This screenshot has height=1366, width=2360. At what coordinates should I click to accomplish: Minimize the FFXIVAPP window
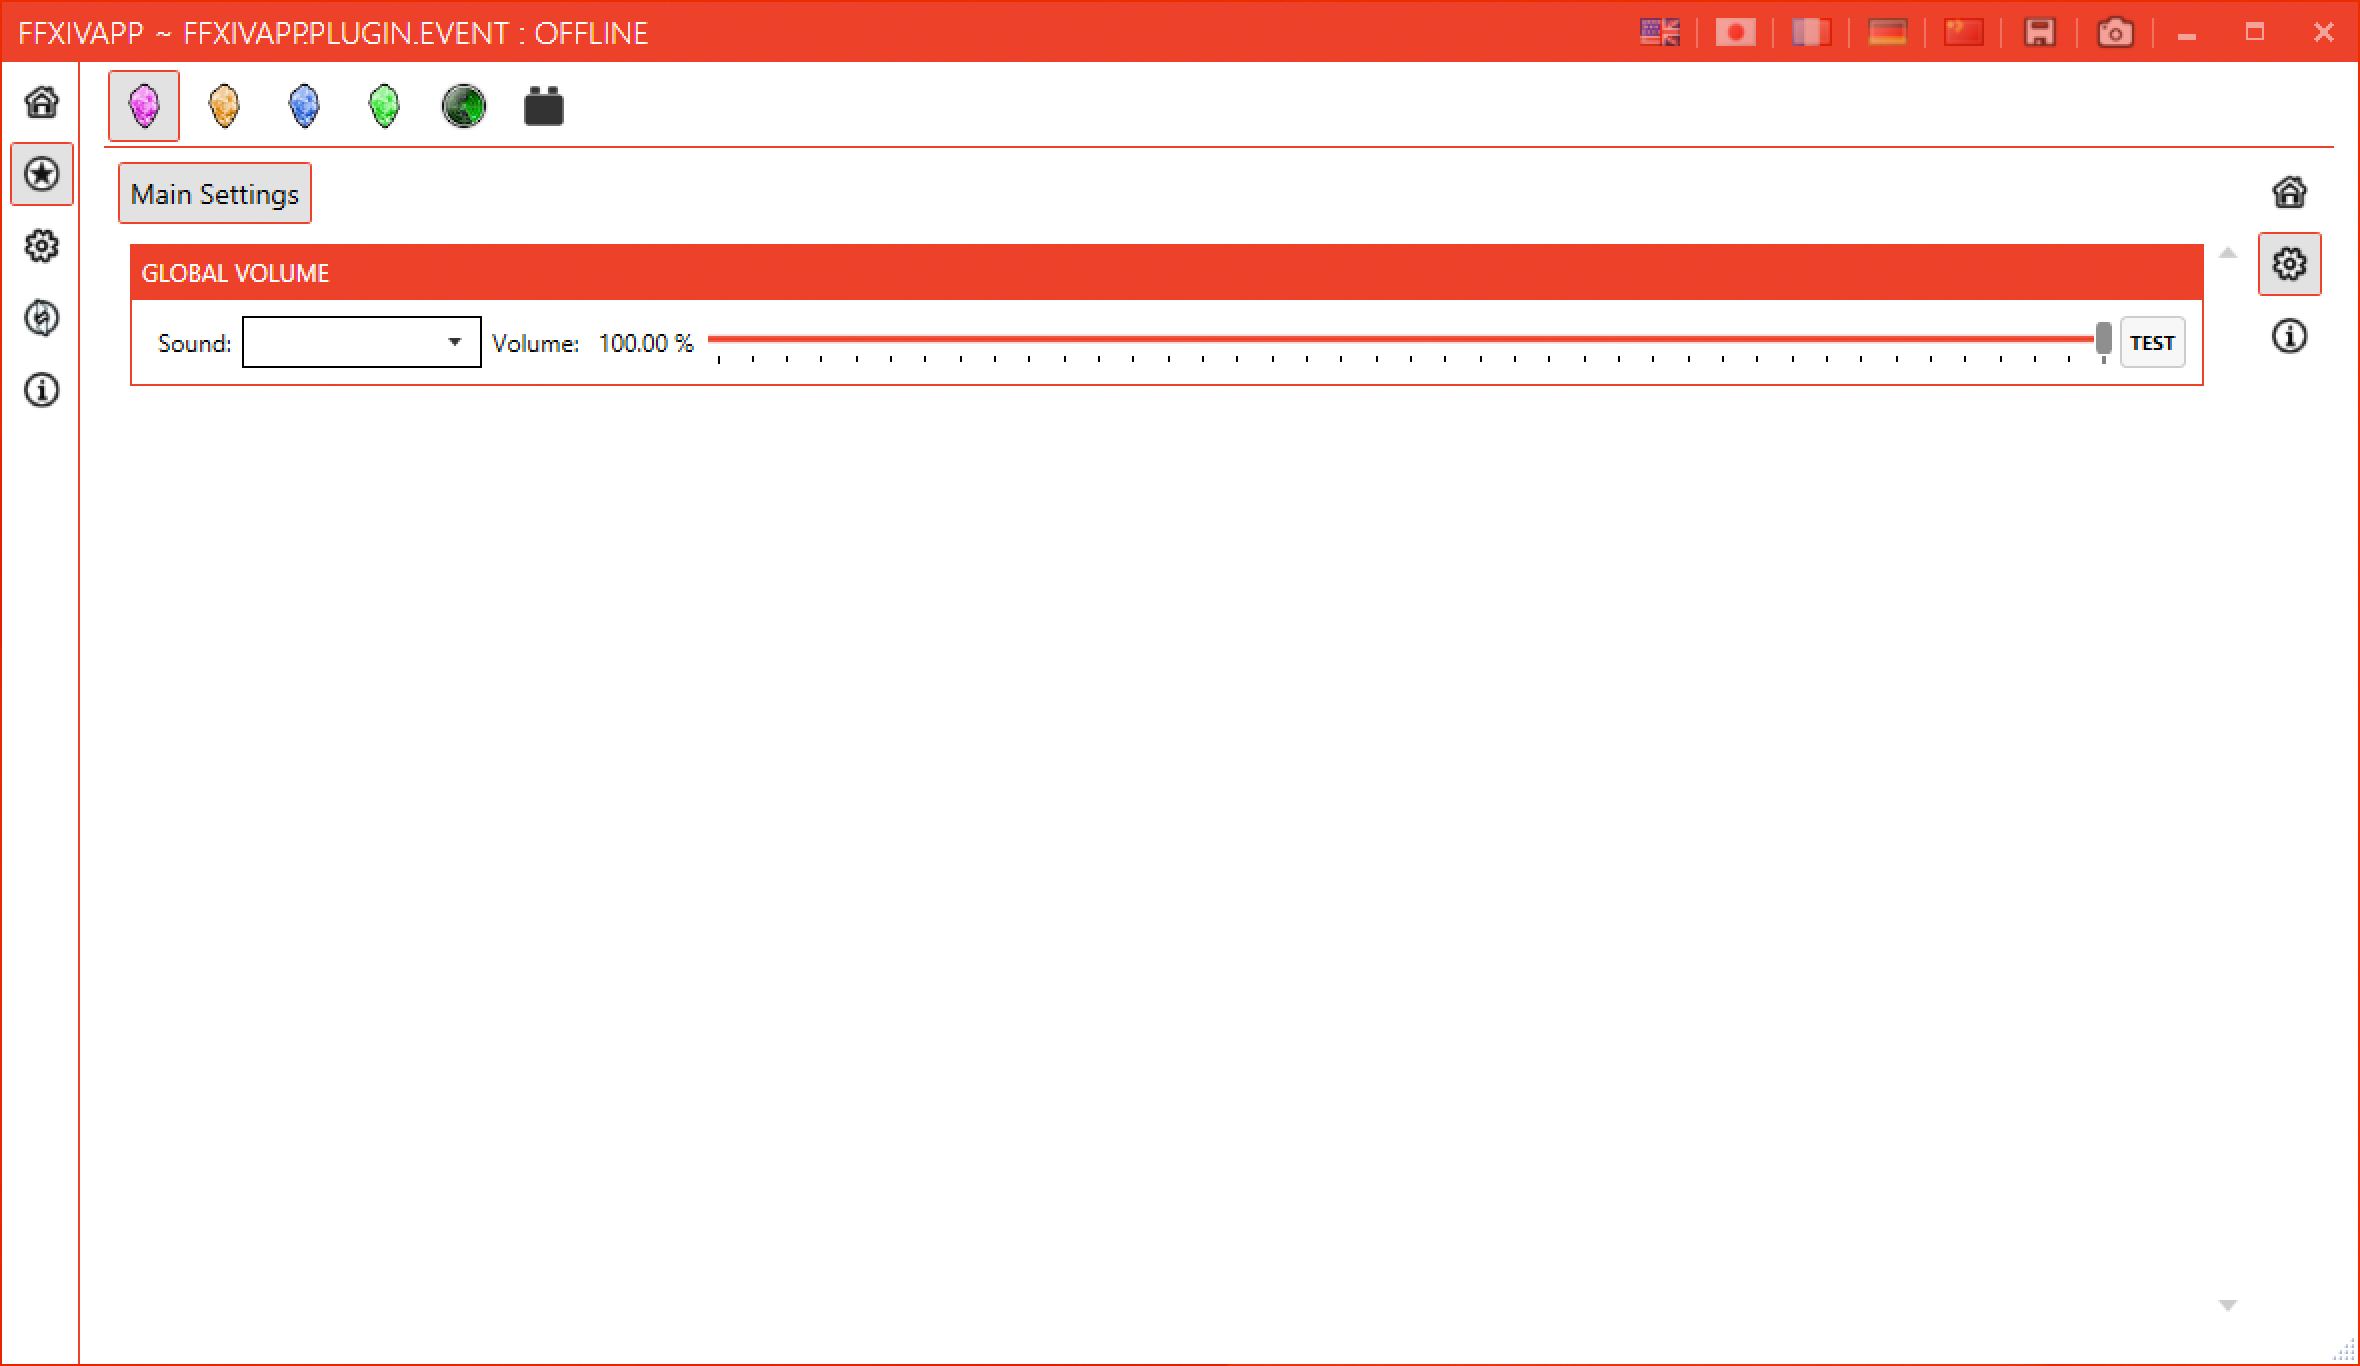coord(2187,34)
